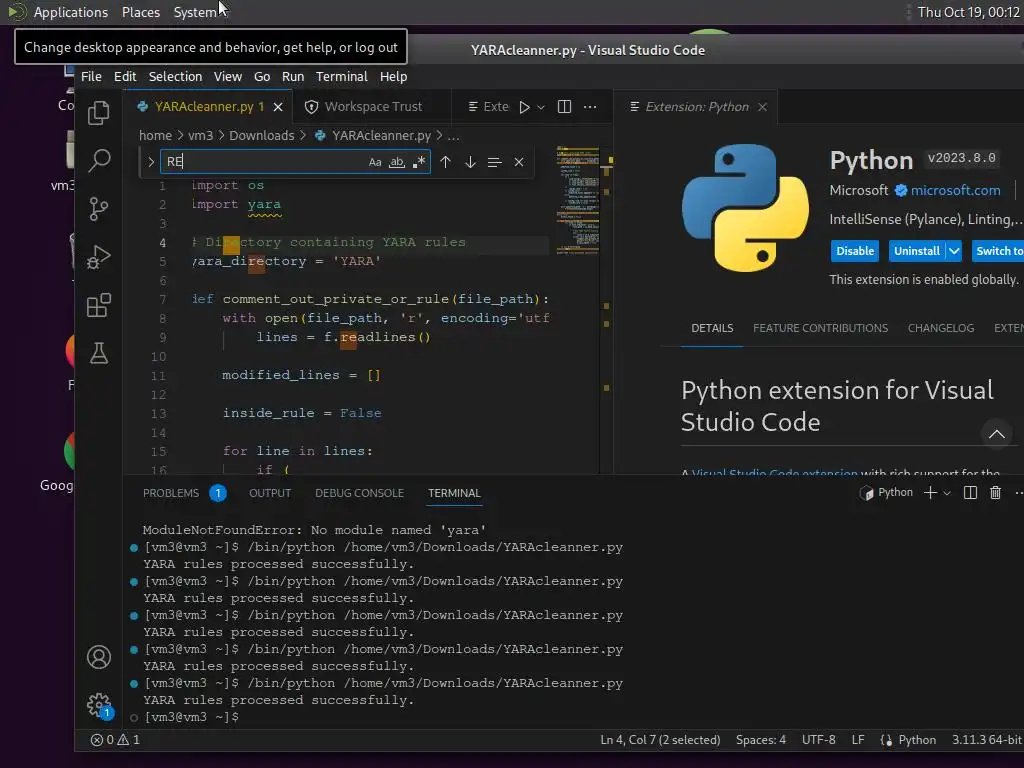Screen dimensions: 1024x768
Task: Click the Uninstall button
Action: coord(917,251)
